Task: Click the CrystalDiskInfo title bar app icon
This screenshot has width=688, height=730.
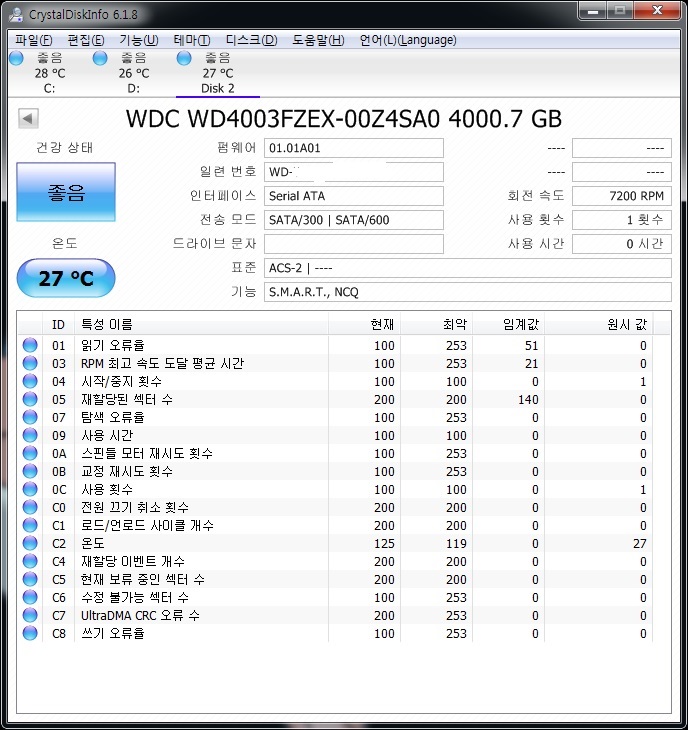Action: (17, 14)
